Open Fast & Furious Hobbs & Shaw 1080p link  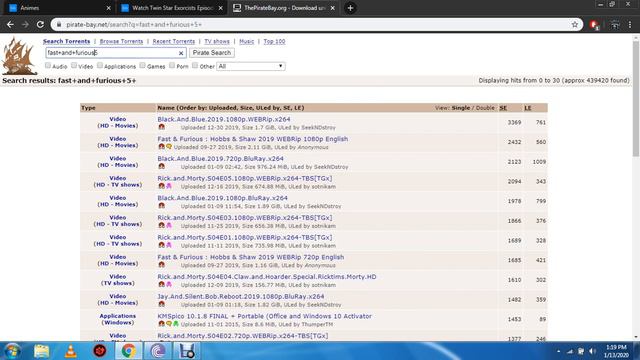click(x=253, y=139)
